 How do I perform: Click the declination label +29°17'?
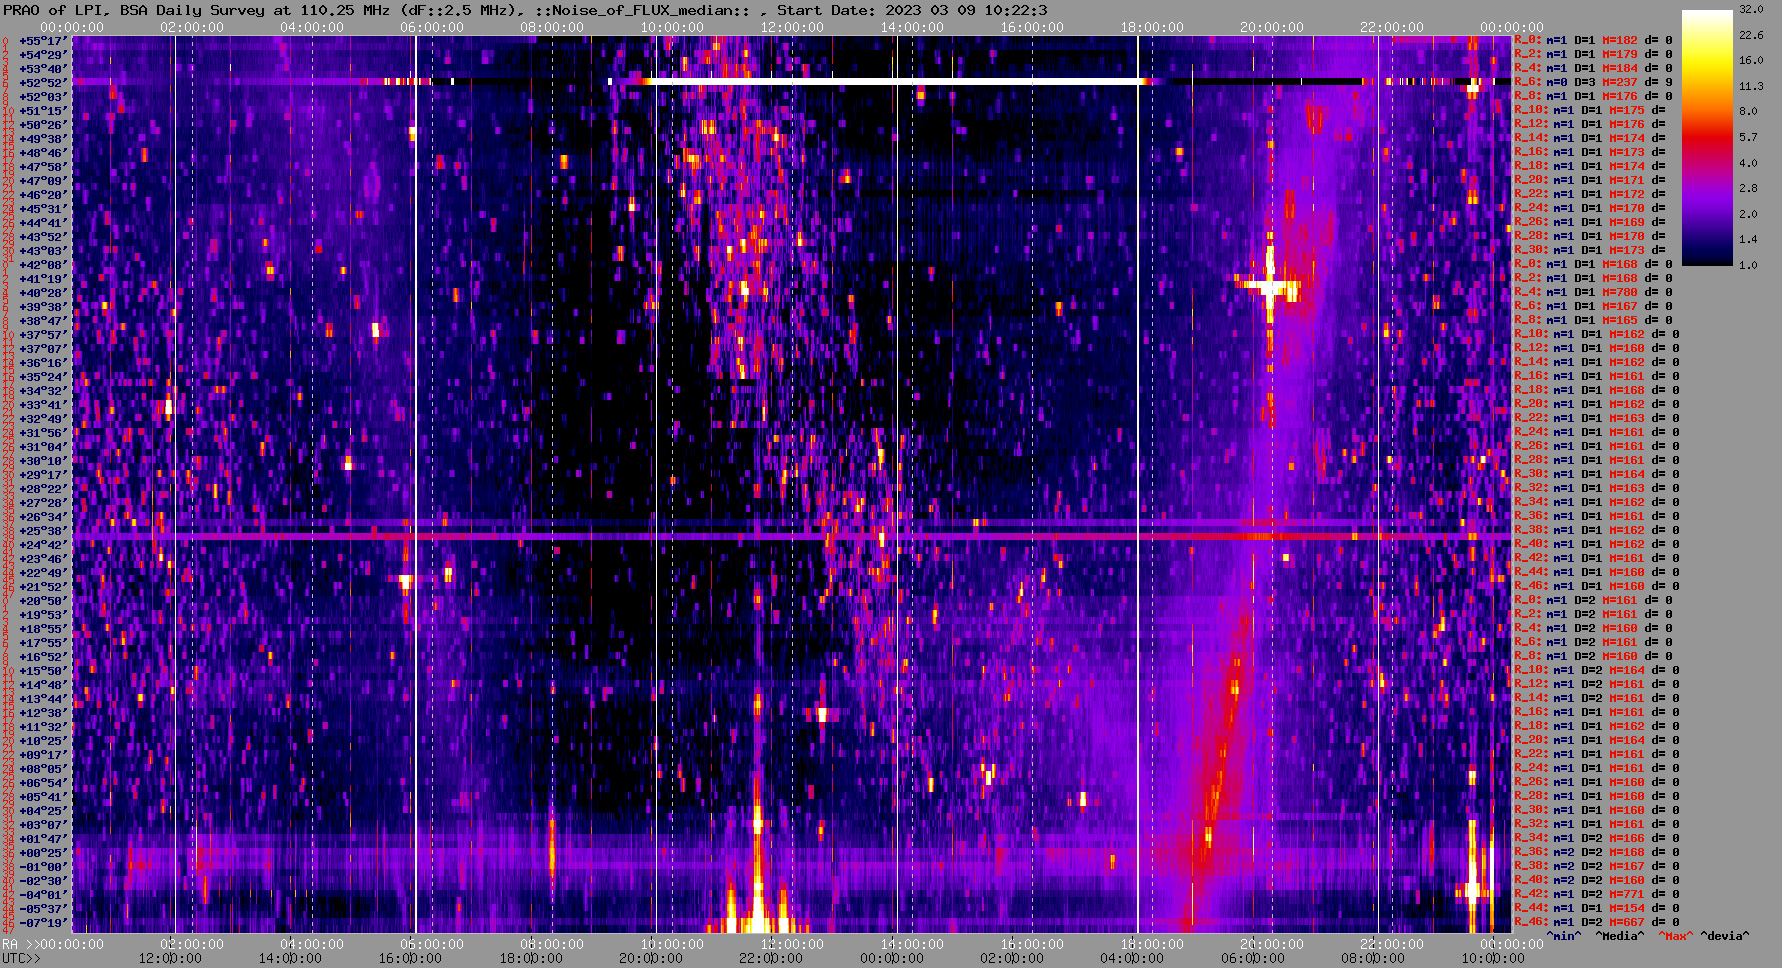pyautogui.click(x=42, y=475)
